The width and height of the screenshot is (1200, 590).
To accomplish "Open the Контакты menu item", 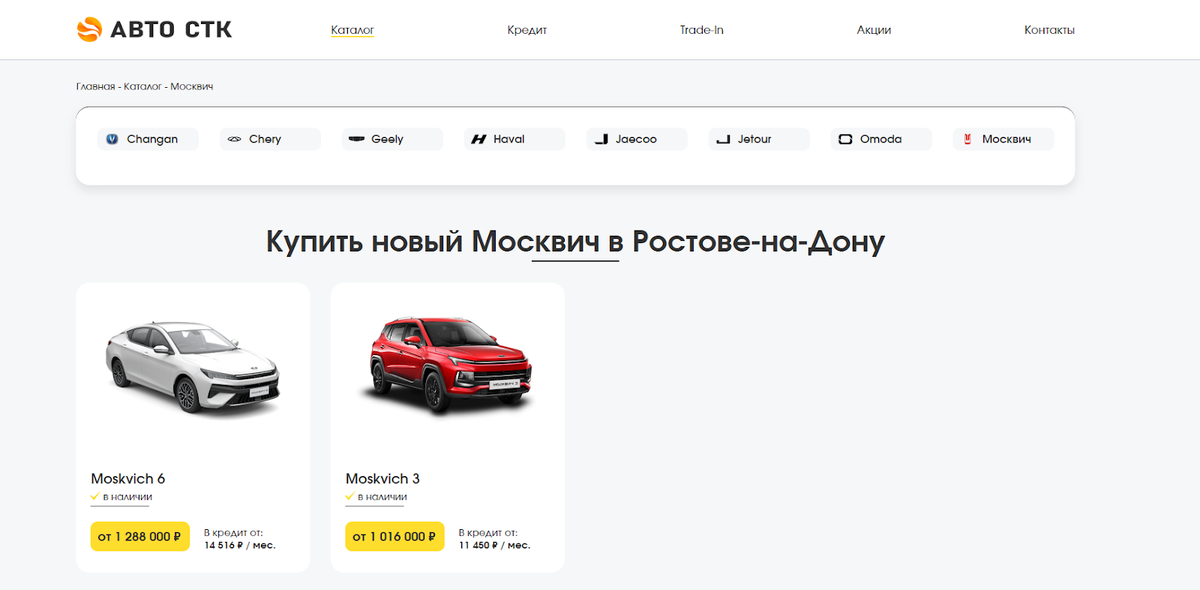I will (x=1049, y=30).
